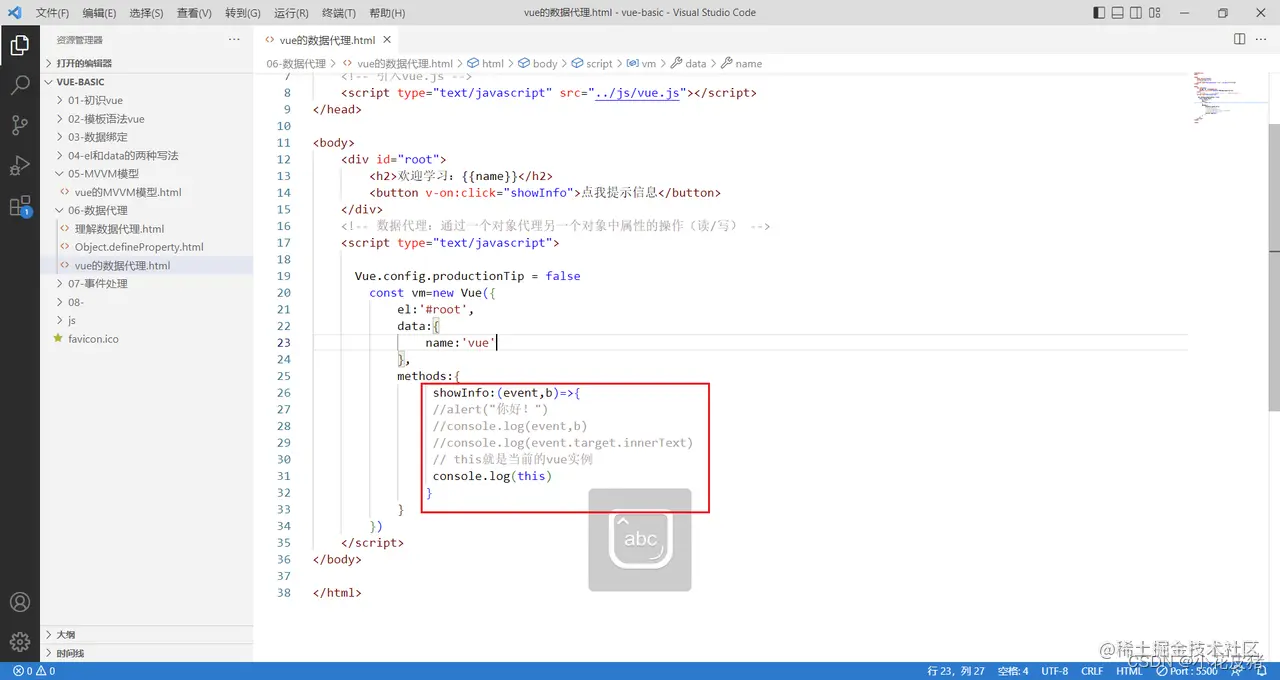Viewport: 1280px width, 680px height.
Task: Expand the 时间线 timeline section
Action: point(147,653)
